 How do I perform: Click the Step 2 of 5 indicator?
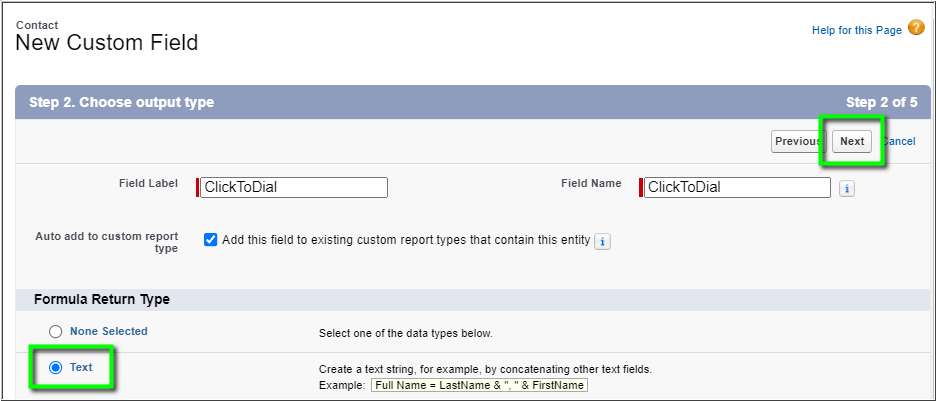tap(882, 103)
